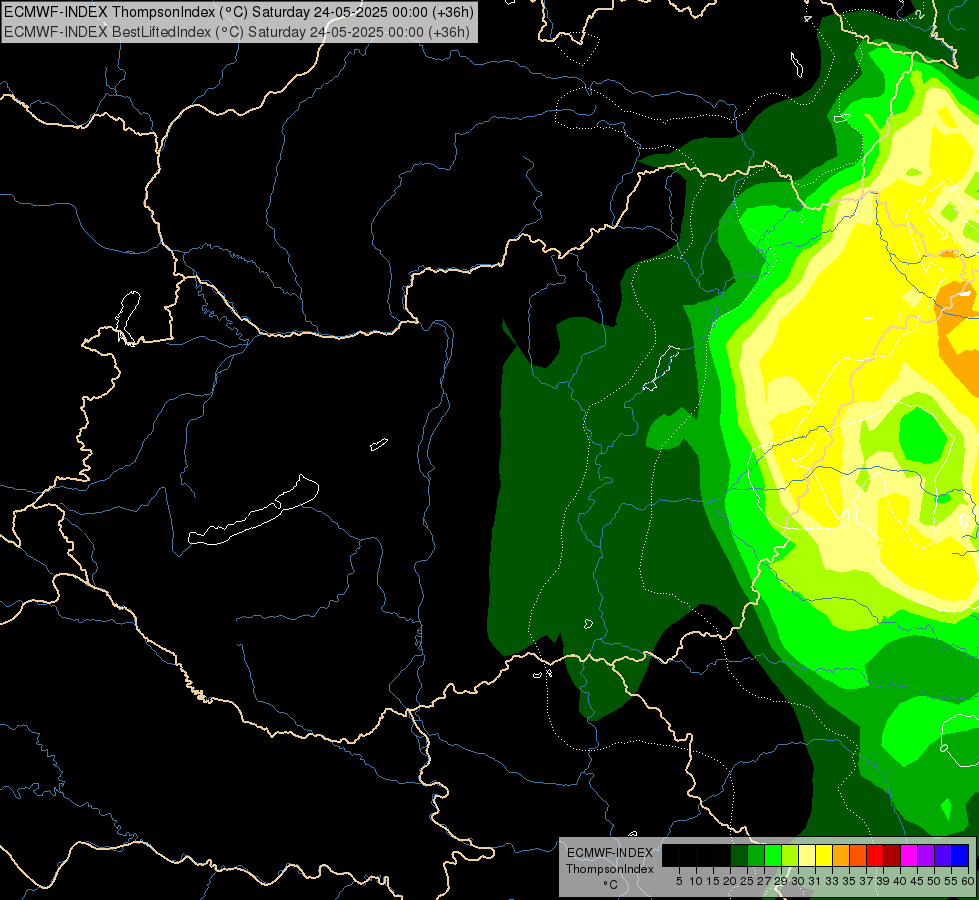979x900 pixels.
Task: Click the BestLiftedIndex title line
Action: point(237,32)
